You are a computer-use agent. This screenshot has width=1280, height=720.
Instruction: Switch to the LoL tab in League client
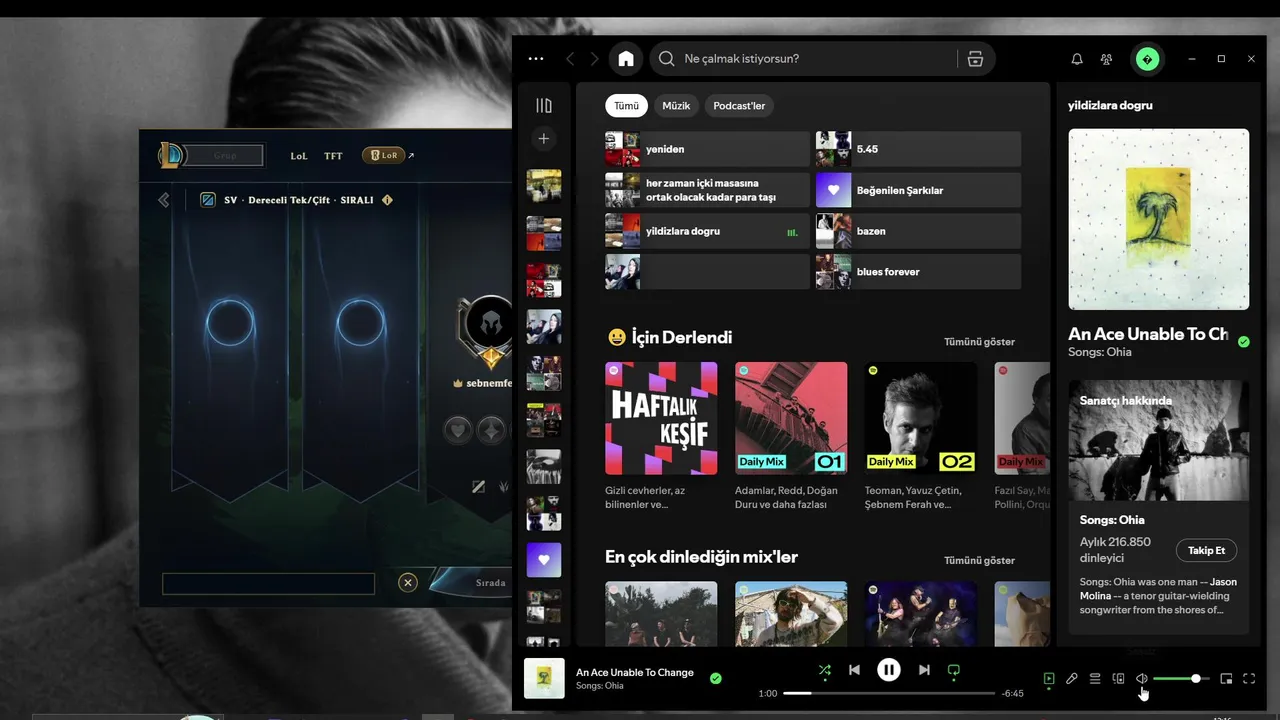point(299,156)
